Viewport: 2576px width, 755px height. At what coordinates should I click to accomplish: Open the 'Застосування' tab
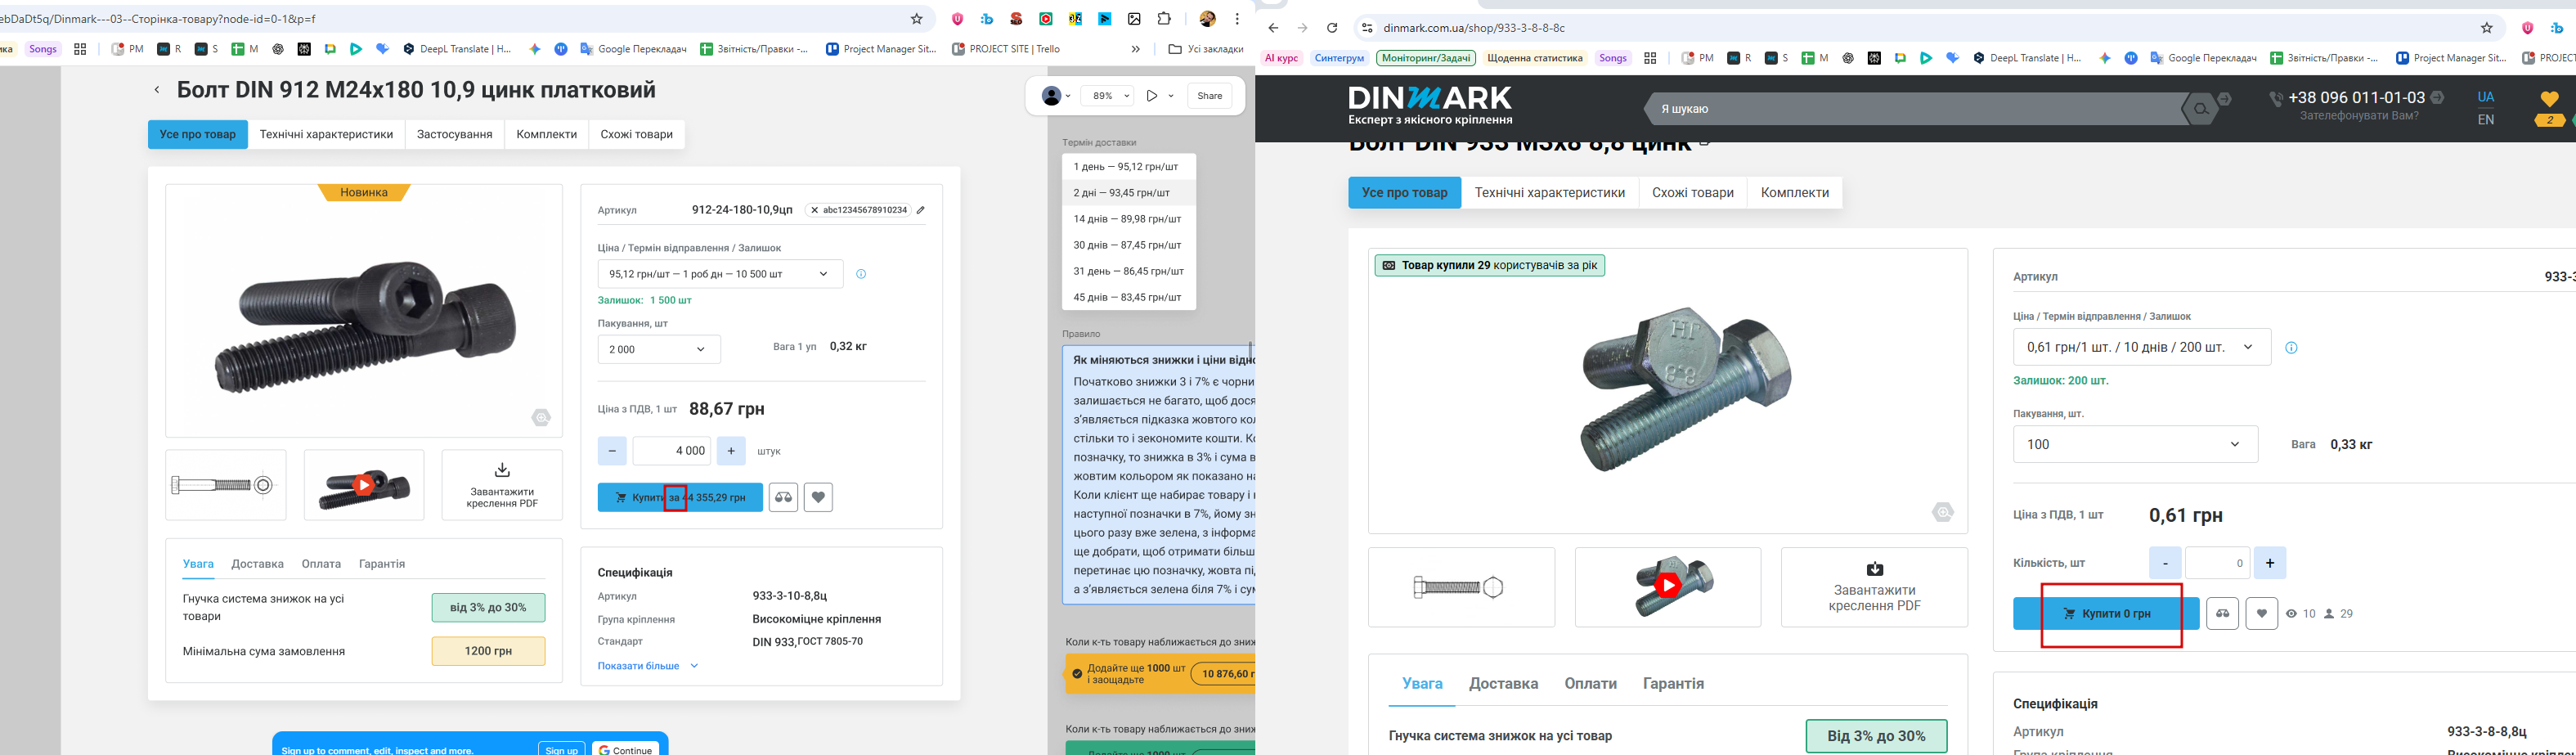point(455,135)
